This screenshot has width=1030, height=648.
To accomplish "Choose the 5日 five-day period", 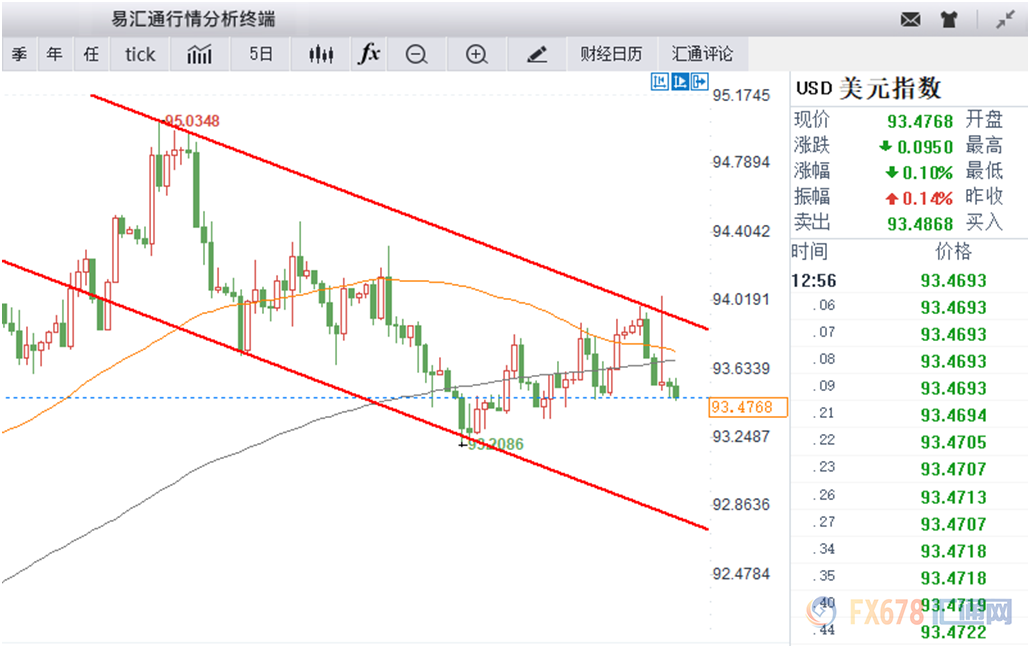I will click(x=260, y=54).
